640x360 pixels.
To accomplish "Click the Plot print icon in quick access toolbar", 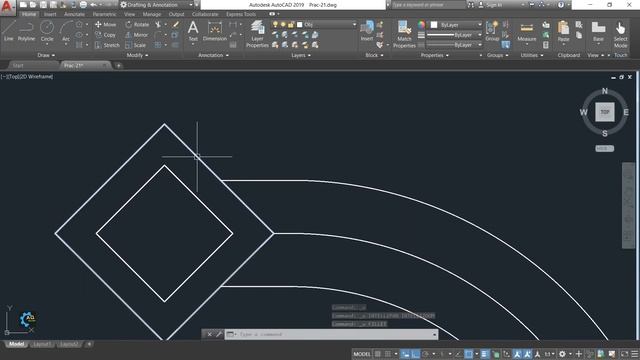I will [x=83, y=5].
